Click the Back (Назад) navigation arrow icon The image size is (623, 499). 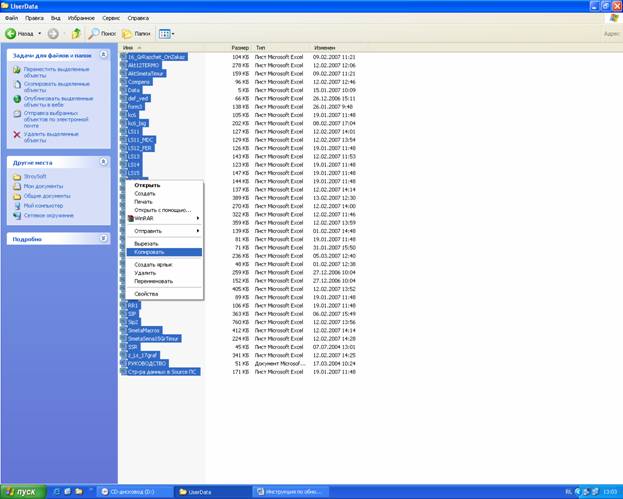pyautogui.click(x=11, y=34)
